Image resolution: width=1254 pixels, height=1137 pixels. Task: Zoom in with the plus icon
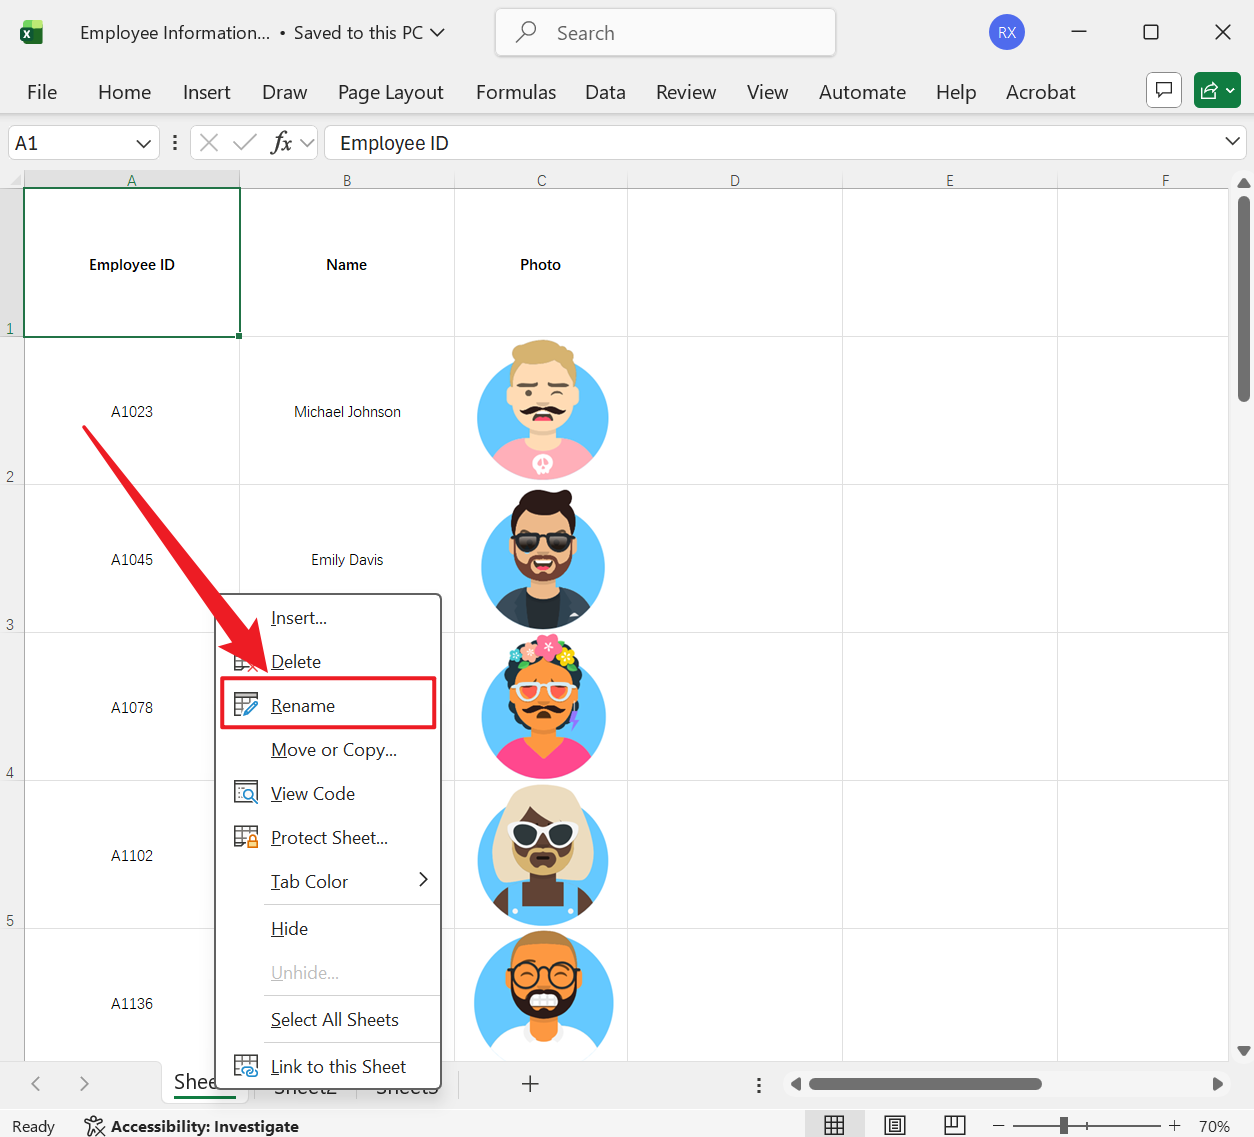pos(1175,1124)
